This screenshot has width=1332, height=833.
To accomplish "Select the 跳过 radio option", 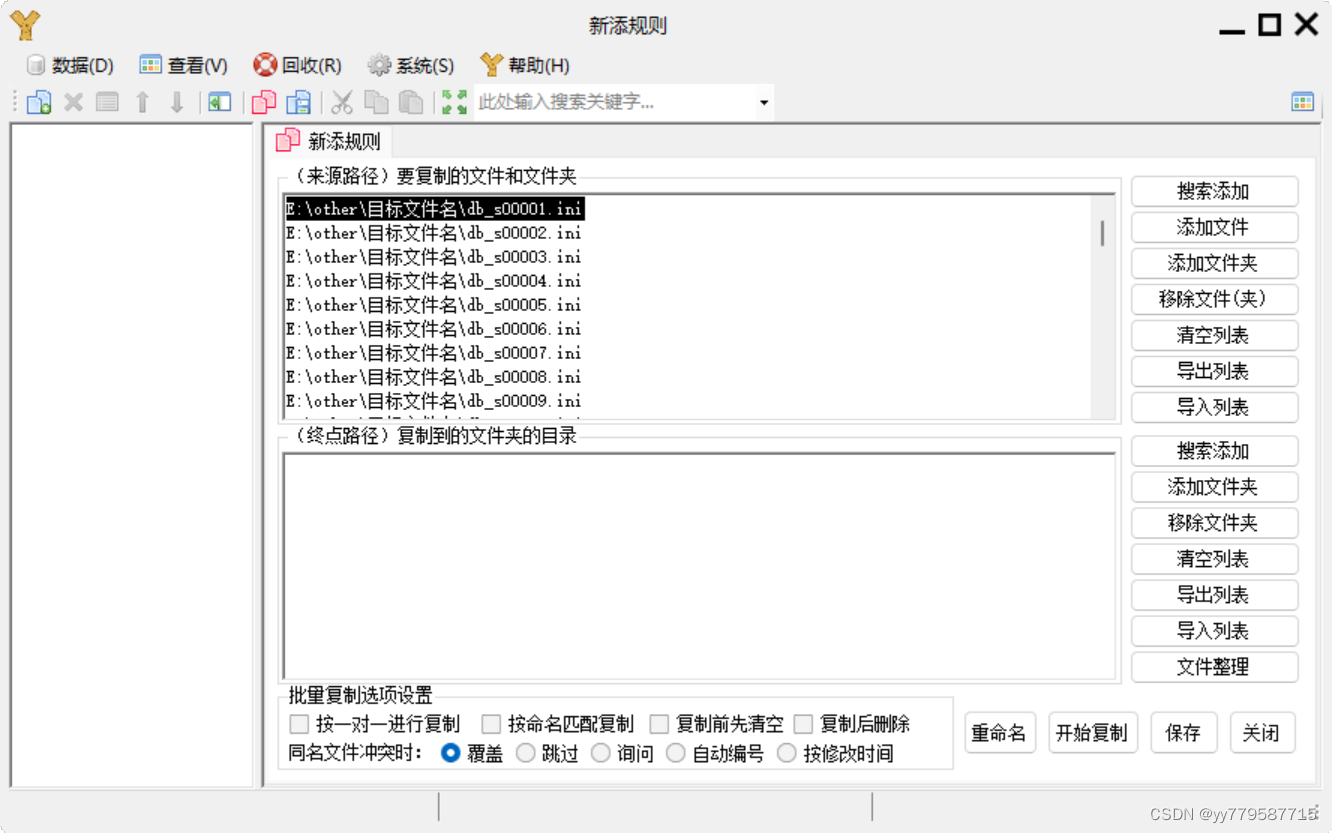I will 547,753.
